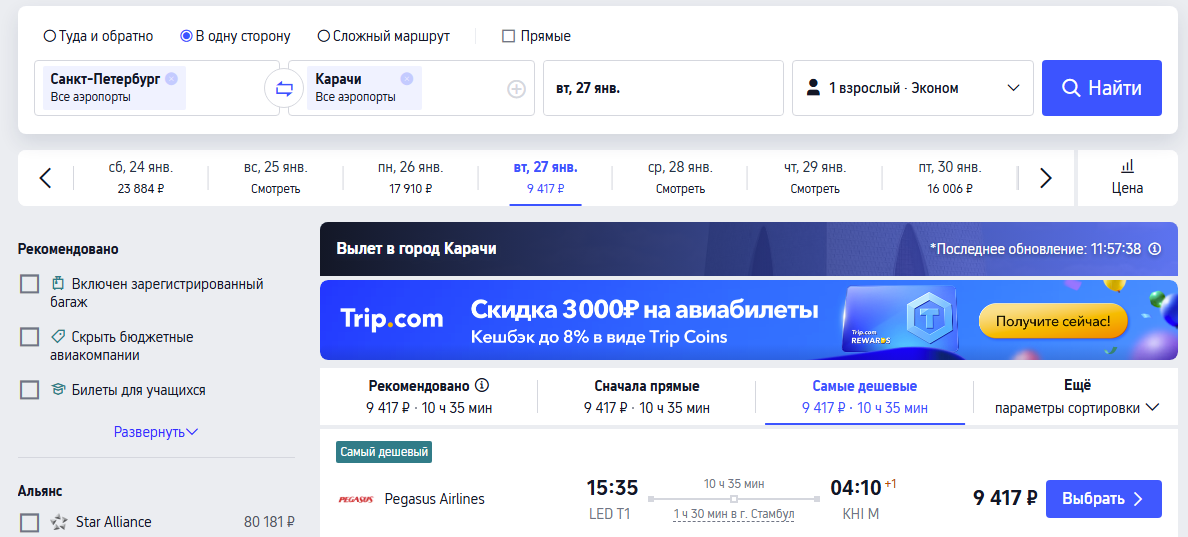
Task: Show next dates arrow
Action: (1046, 178)
